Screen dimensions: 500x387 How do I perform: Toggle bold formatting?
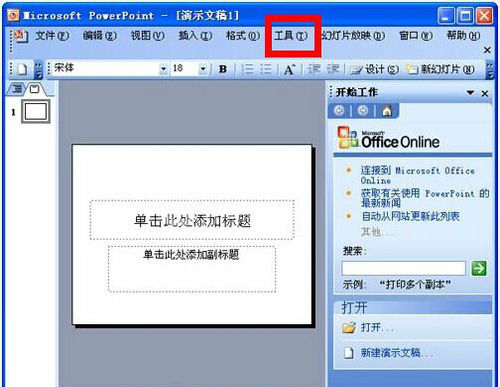(x=223, y=69)
